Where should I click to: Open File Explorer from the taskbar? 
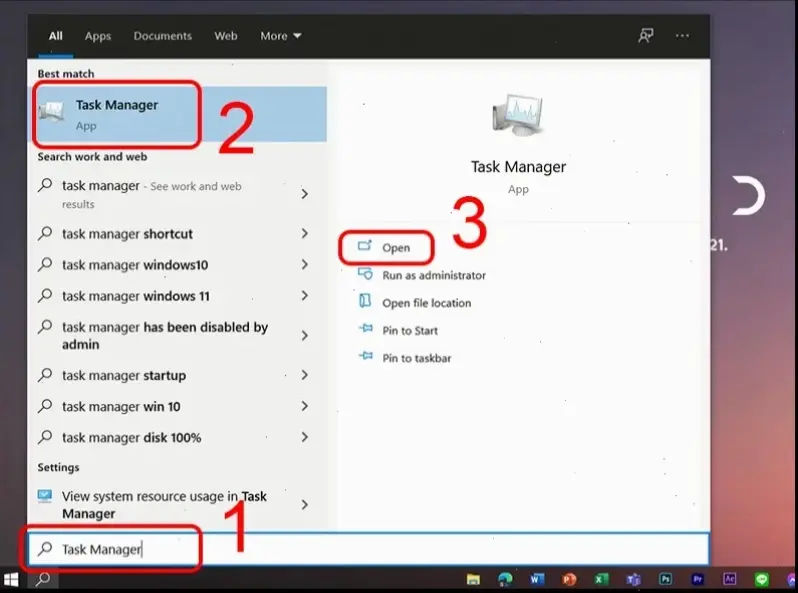(473, 579)
